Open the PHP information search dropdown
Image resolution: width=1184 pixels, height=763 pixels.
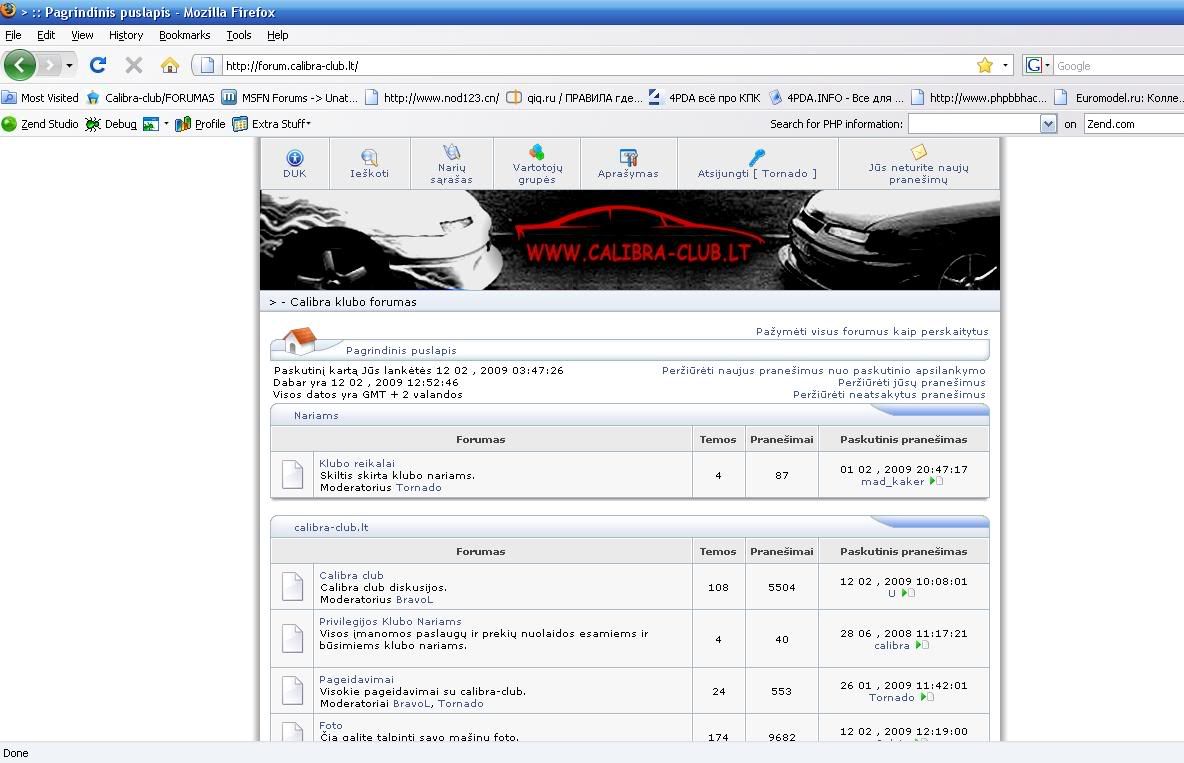[1048, 124]
